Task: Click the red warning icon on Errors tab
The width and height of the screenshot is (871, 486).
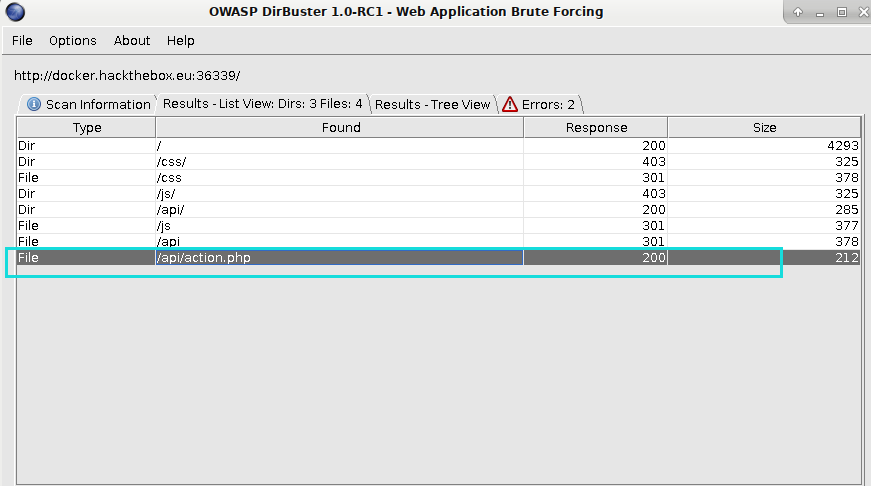Action: click(x=509, y=104)
